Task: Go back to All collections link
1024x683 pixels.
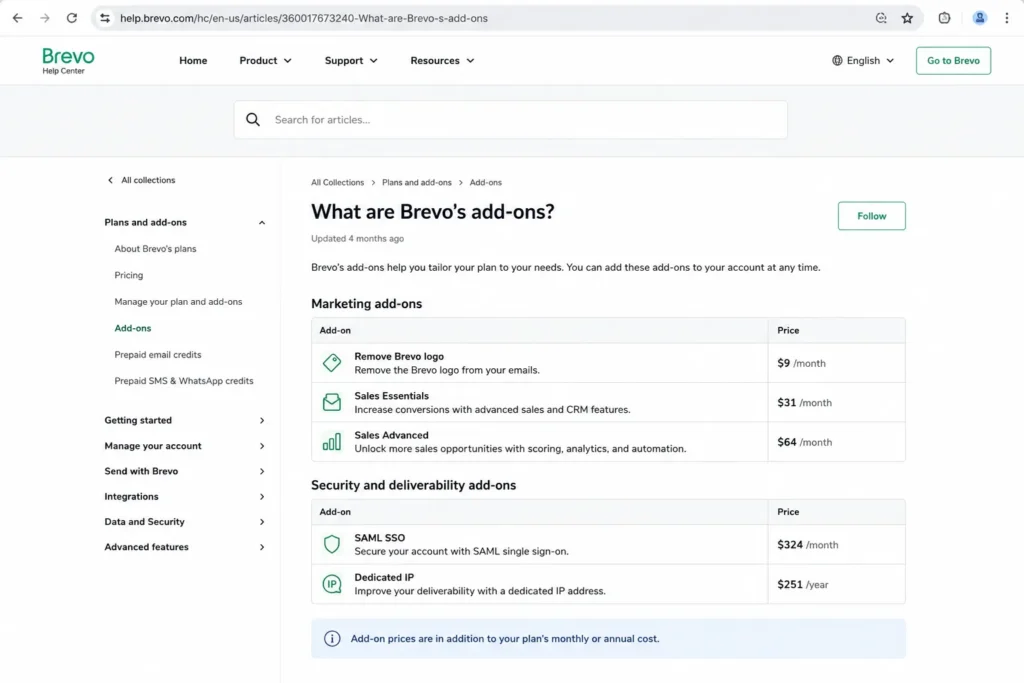Action: pyautogui.click(x=141, y=180)
